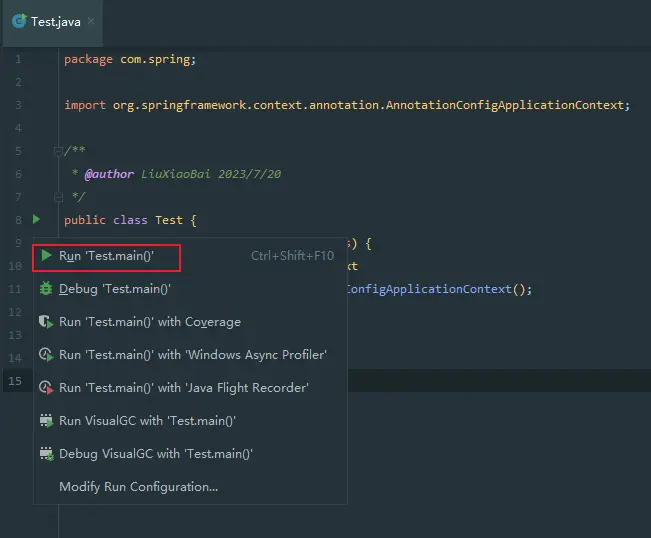Switch to the Test.java editor tab
Viewport: 651px width, 538px height.
(x=56, y=21)
